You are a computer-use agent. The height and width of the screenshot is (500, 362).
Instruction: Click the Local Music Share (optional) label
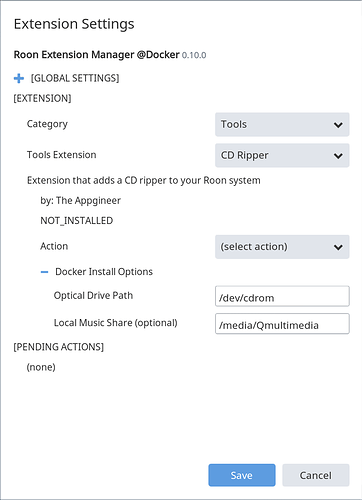point(116,323)
